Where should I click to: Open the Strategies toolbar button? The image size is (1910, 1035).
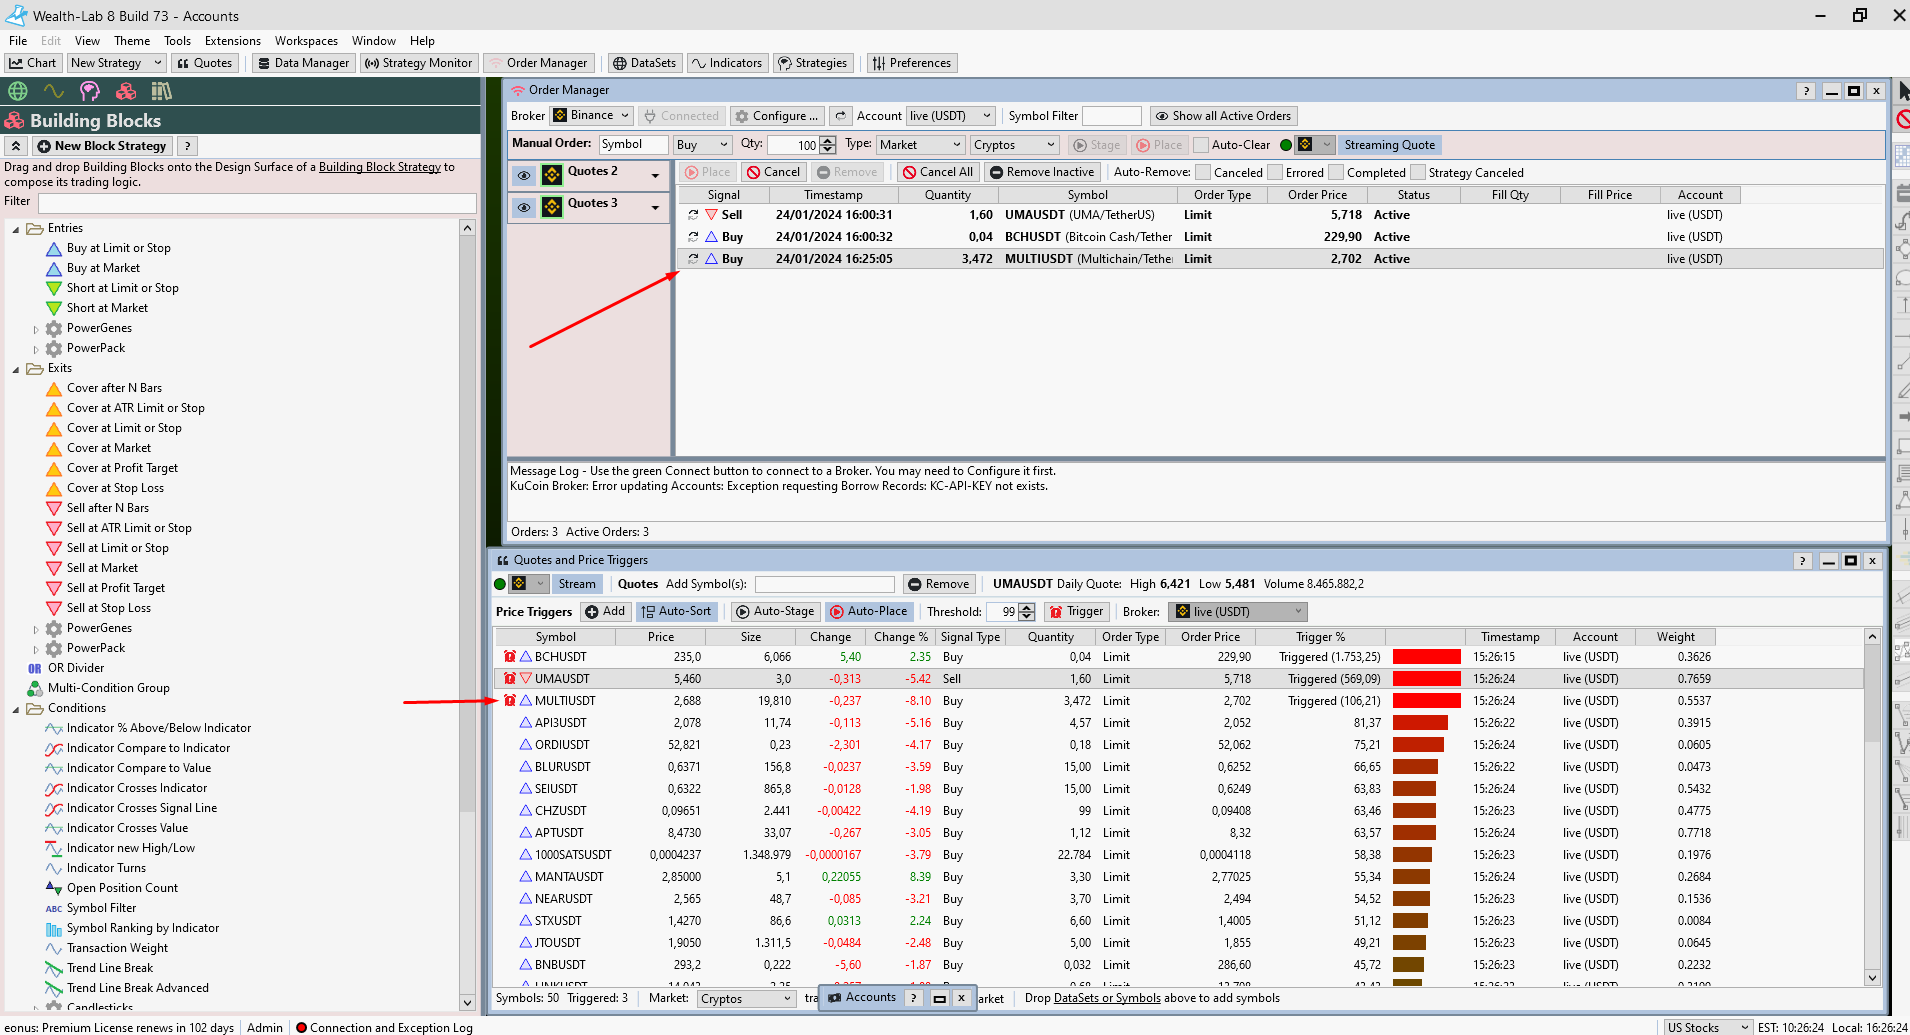tap(812, 63)
